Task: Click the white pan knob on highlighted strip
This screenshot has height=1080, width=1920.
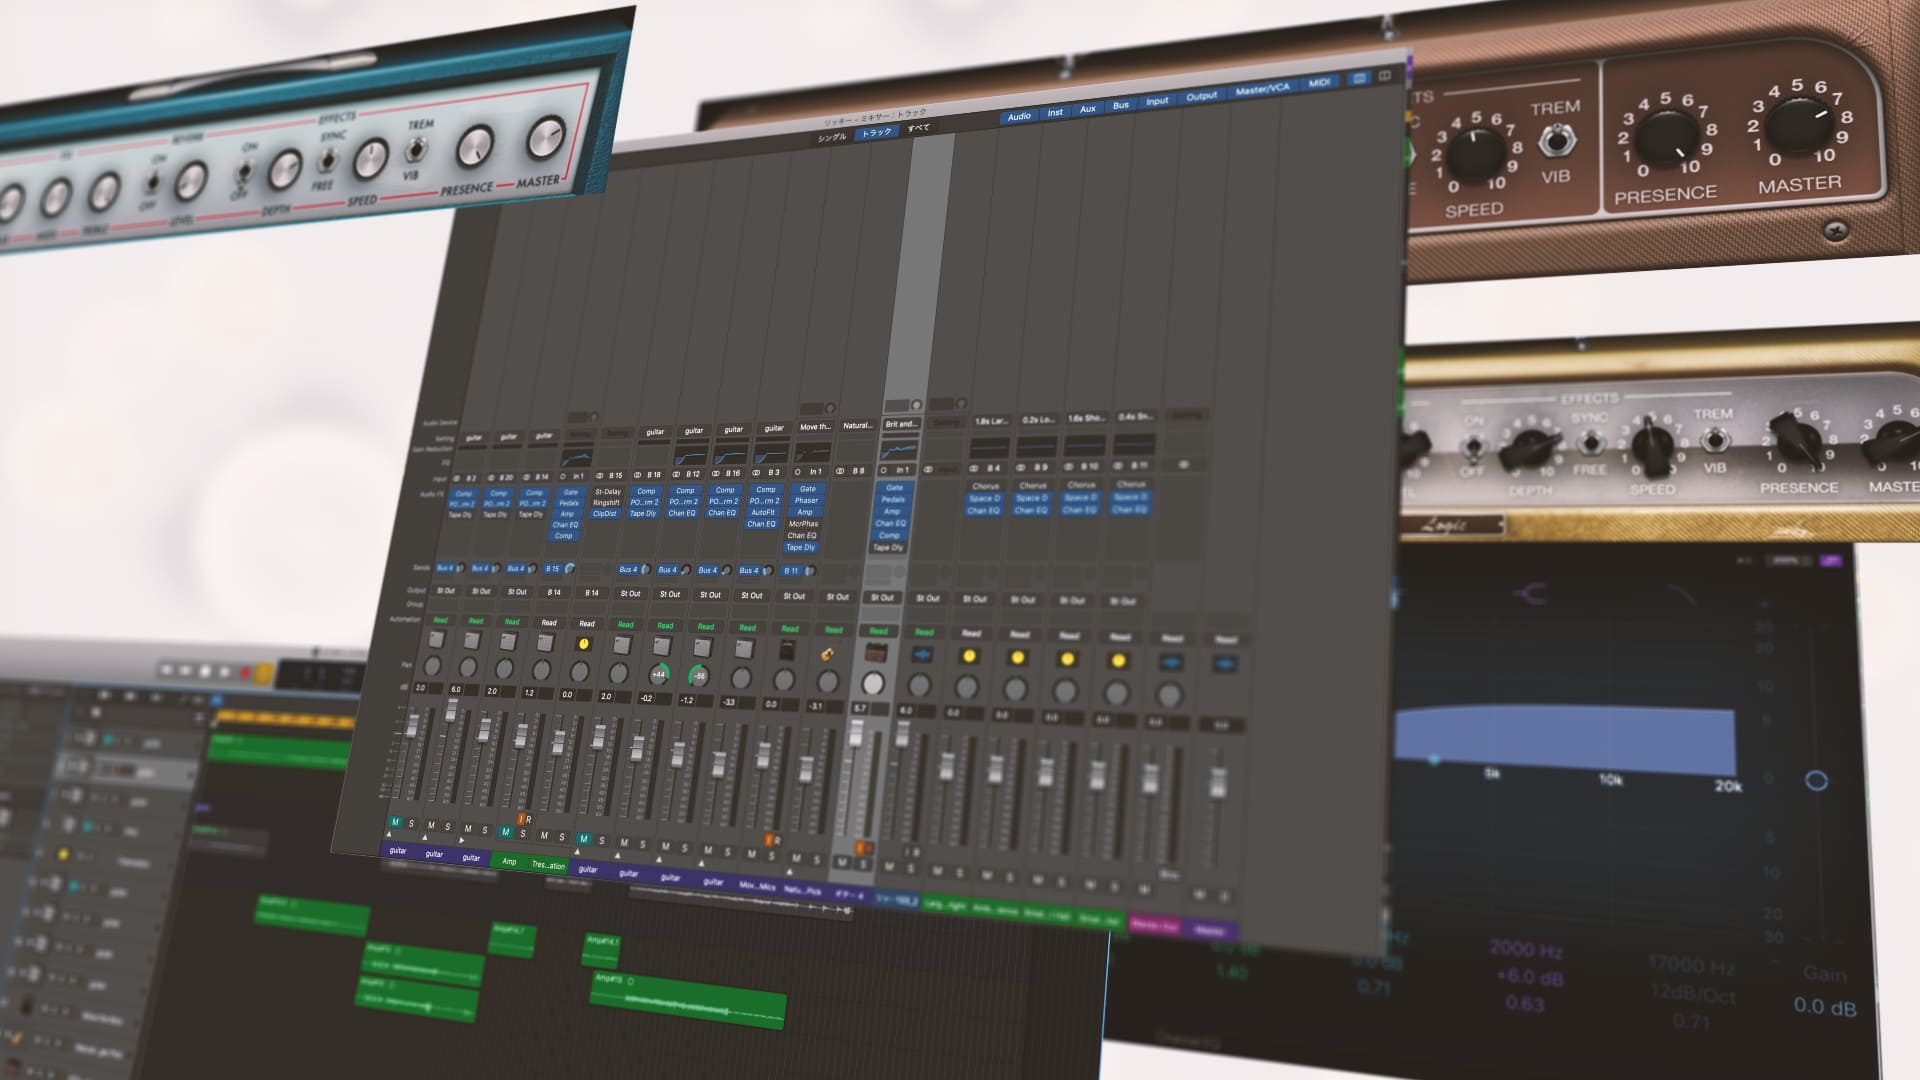Action: tap(873, 683)
